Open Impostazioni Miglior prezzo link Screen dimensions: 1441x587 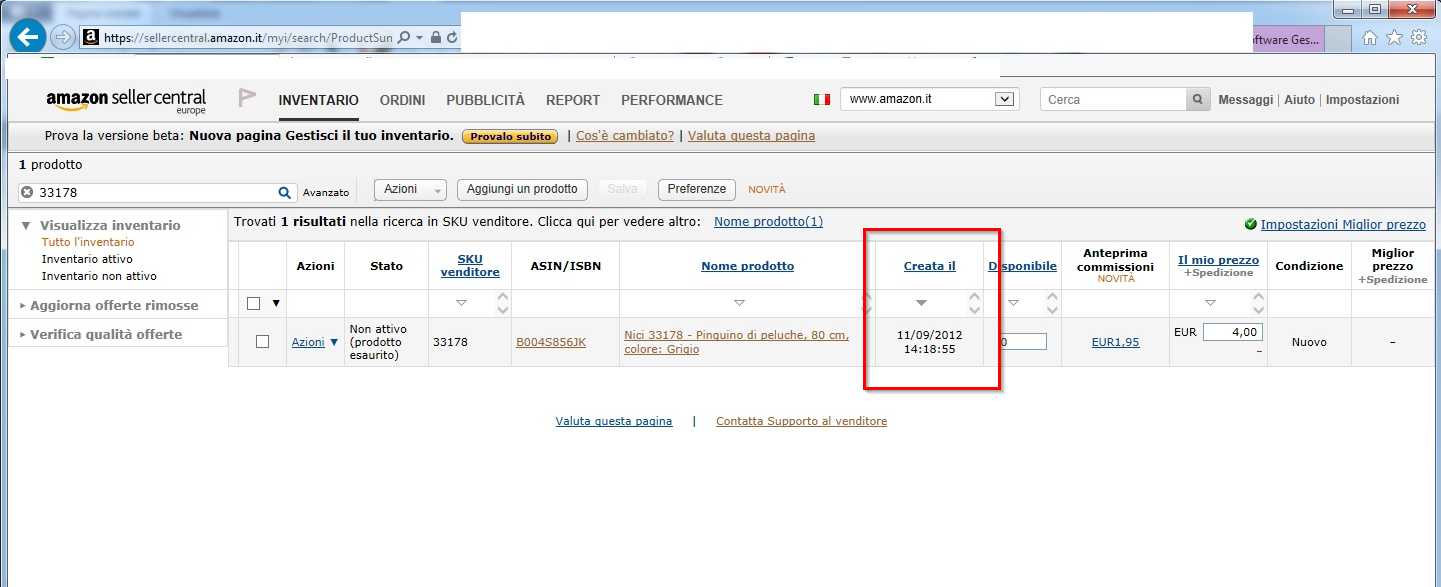click(x=1343, y=225)
